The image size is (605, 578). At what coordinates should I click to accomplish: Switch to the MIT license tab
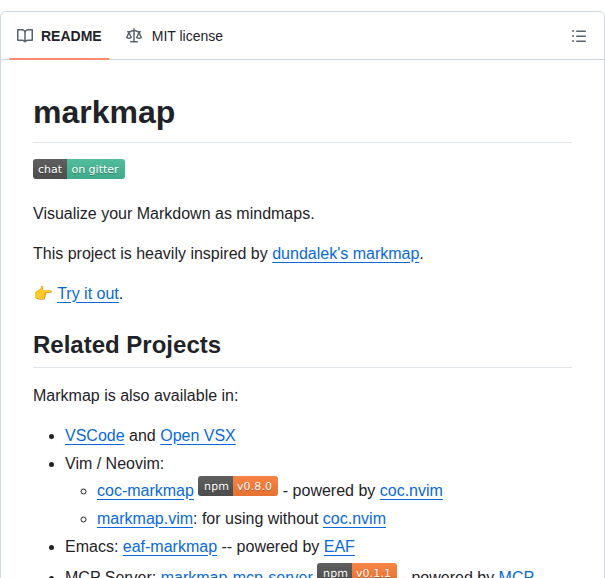(174, 36)
